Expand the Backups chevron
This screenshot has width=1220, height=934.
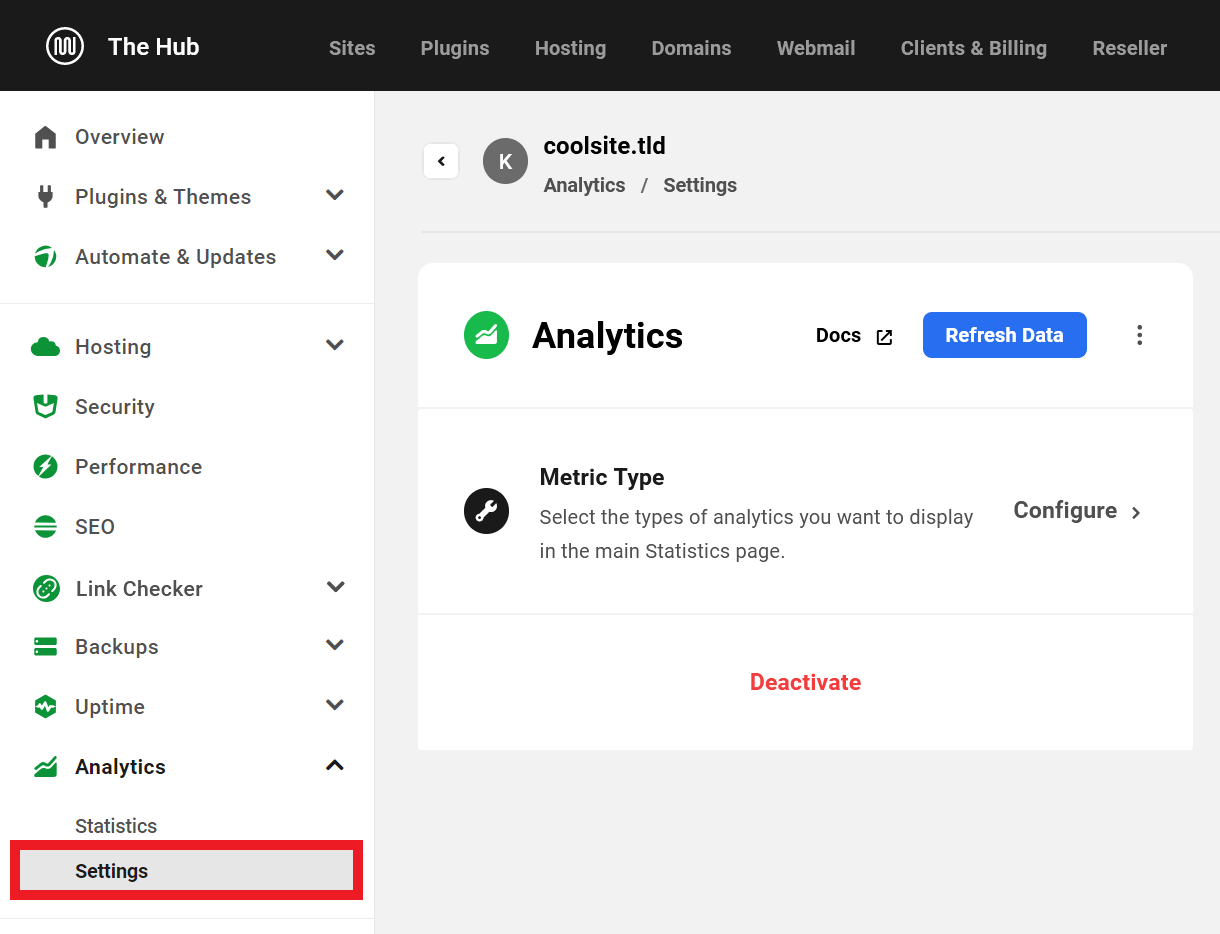click(335, 645)
